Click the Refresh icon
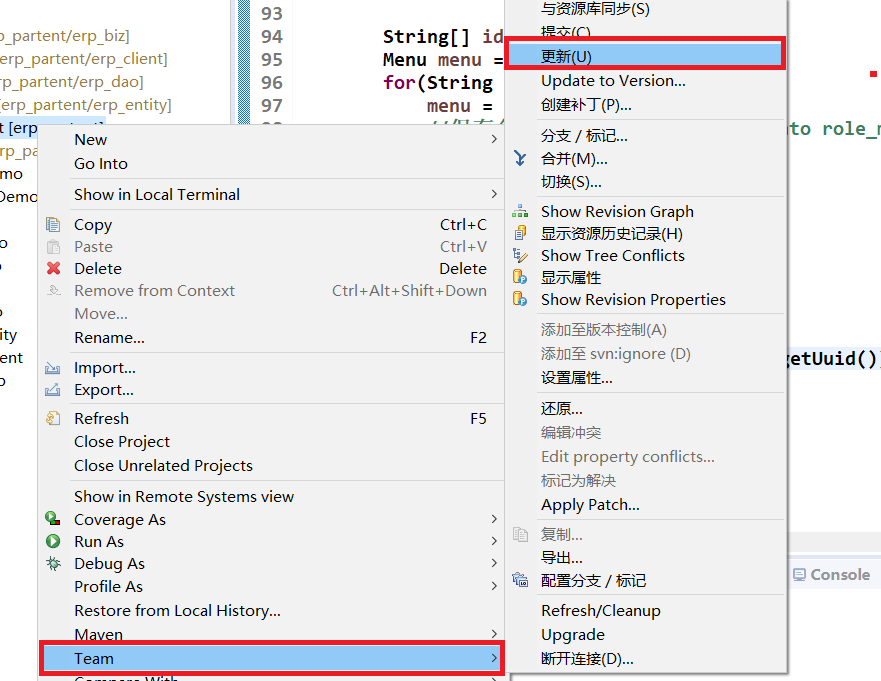This screenshot has width=881, height=681. point(53,419)
